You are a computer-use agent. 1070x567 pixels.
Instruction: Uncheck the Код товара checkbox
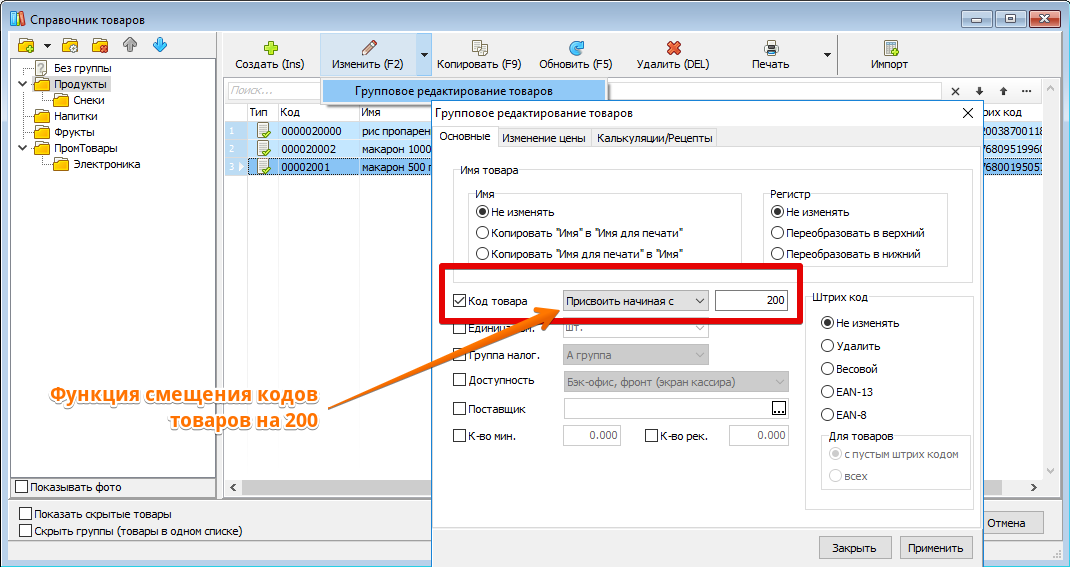[x=460, y=300]
